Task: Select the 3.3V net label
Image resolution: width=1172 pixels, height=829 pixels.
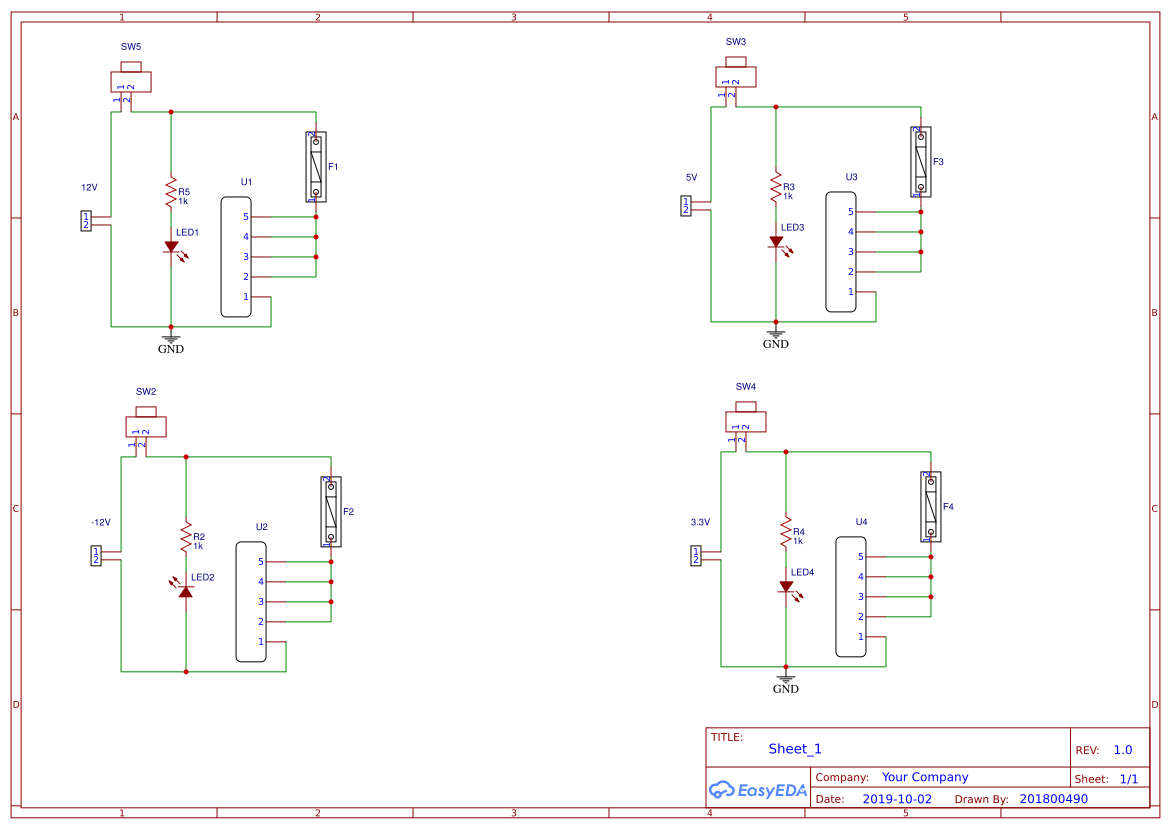Action: (x=700, y=522)
